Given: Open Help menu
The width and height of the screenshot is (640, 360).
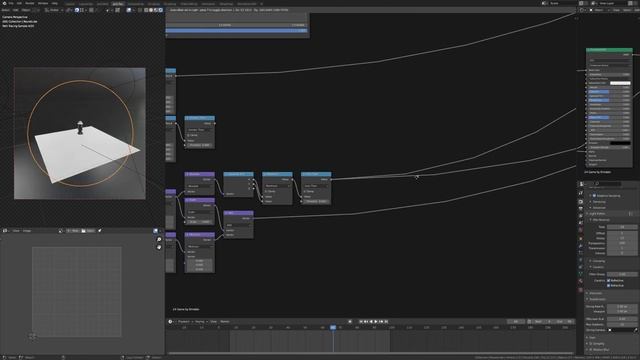Looking at the screenshot, I should [x=54, y=3].
